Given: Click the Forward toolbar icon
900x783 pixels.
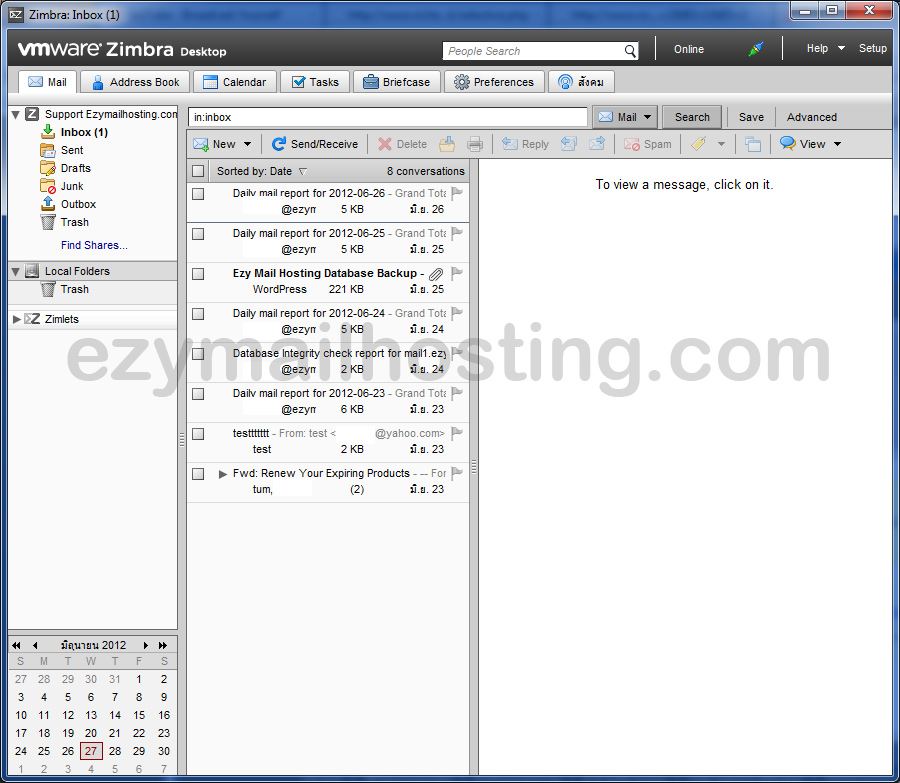Looking at the screenshot, I should pos(597,144).
